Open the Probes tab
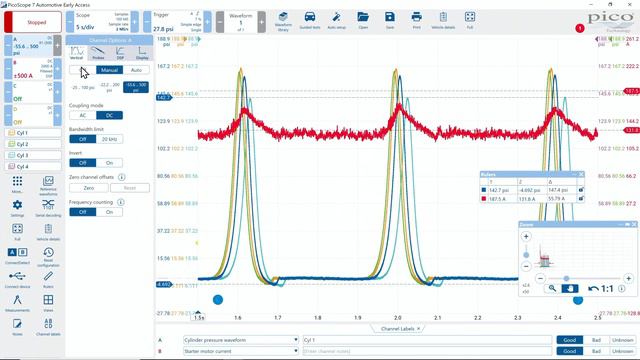Viewport: 640px width, 360px height. 98,53
